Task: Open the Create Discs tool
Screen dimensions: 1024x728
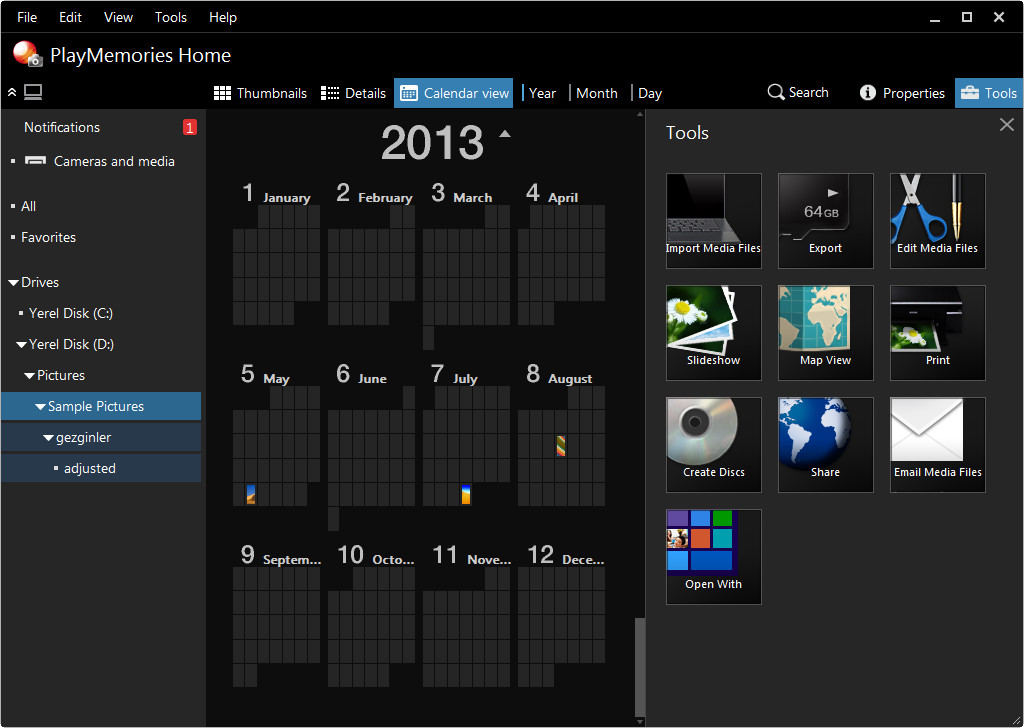Action: click(714, 445)
